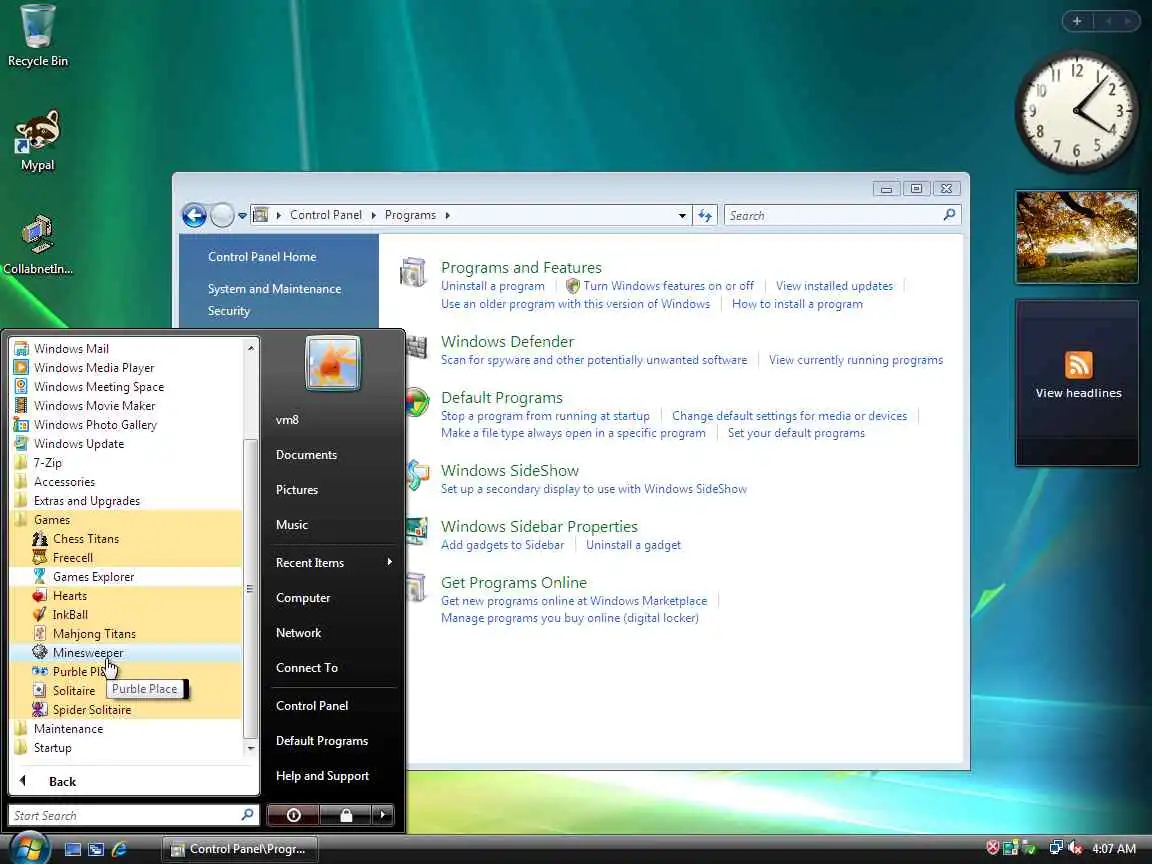The image size is (1152, 864).
Task: Open Windows Photo Gallery entry
Action: pos(95,425)
